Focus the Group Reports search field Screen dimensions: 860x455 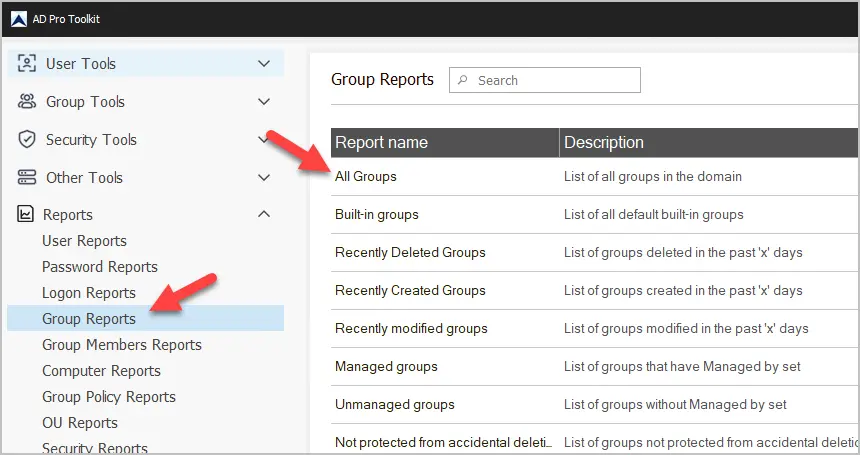[545, 80]
